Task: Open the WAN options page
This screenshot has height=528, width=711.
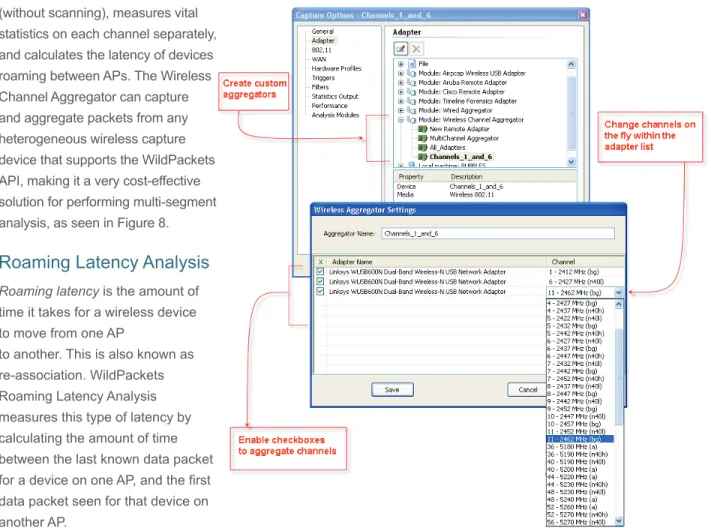Action: point(319,59)
